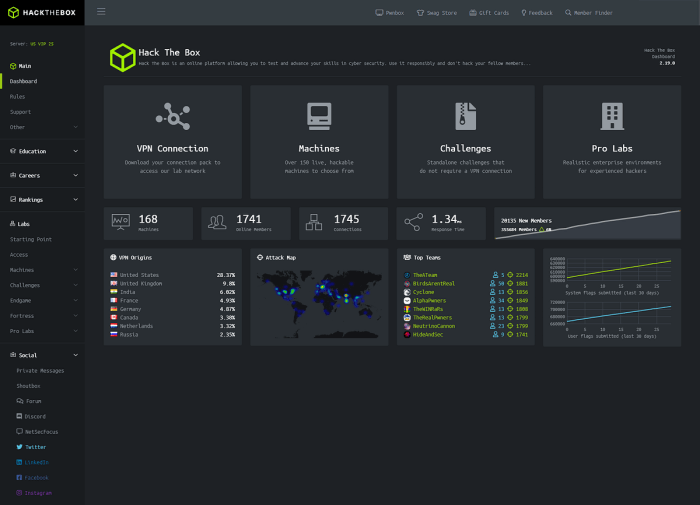Open Pwnbox from the top bar
This screenshot has height=505, width=700.
389,13
